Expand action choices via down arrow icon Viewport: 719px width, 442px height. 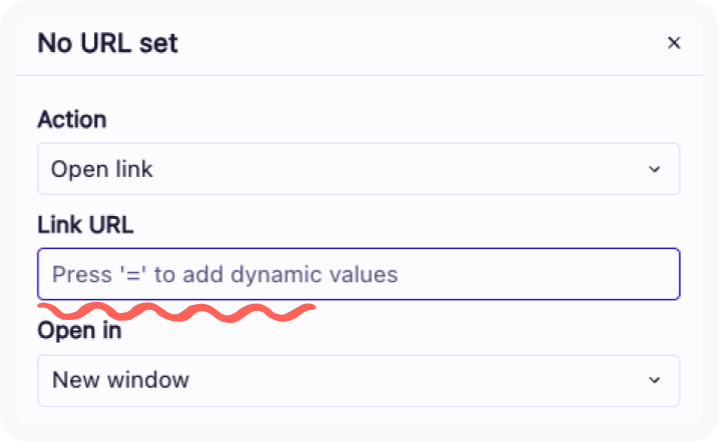point(655,169)
